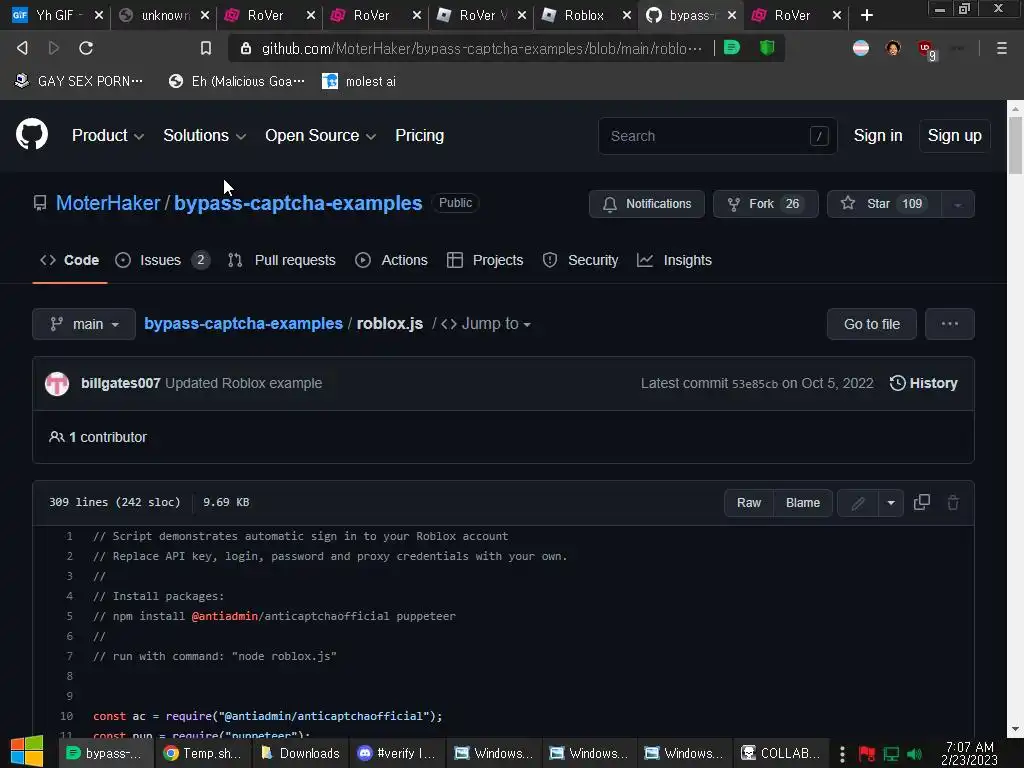This screenshot has height=768, width=1024.
Task: Click bypass-captcha-examples repo title link
Action: [x=298, y=203]
